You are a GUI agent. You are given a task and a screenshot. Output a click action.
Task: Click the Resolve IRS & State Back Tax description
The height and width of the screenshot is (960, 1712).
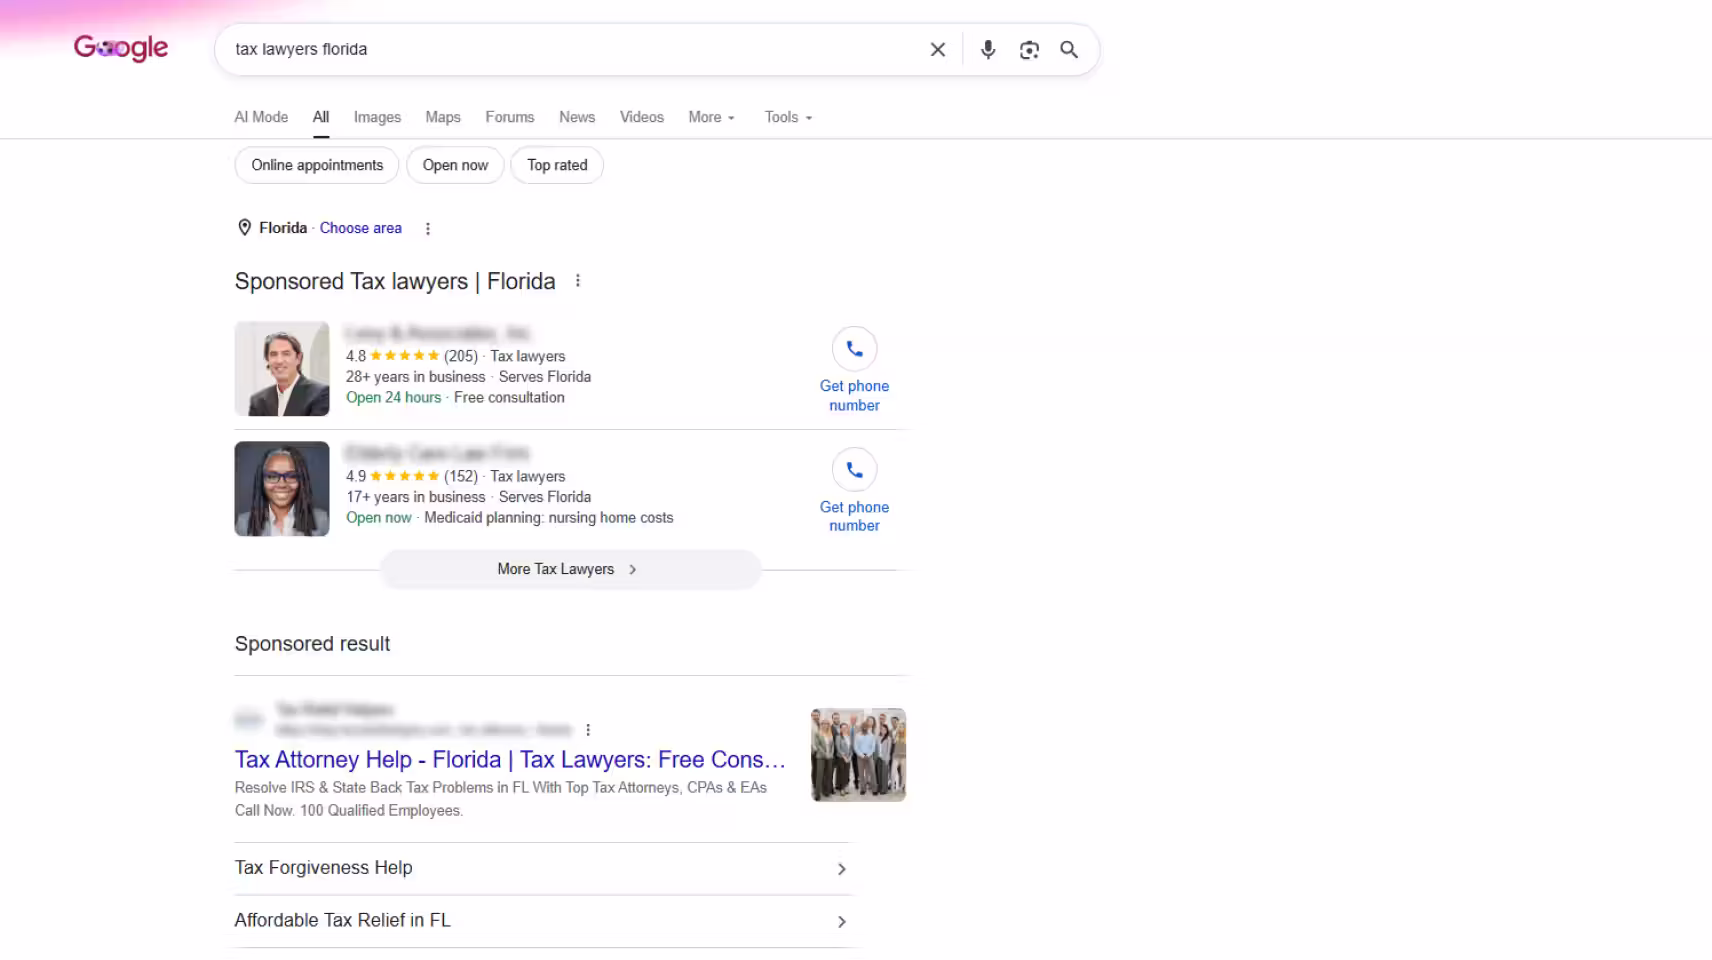point(501,799)
